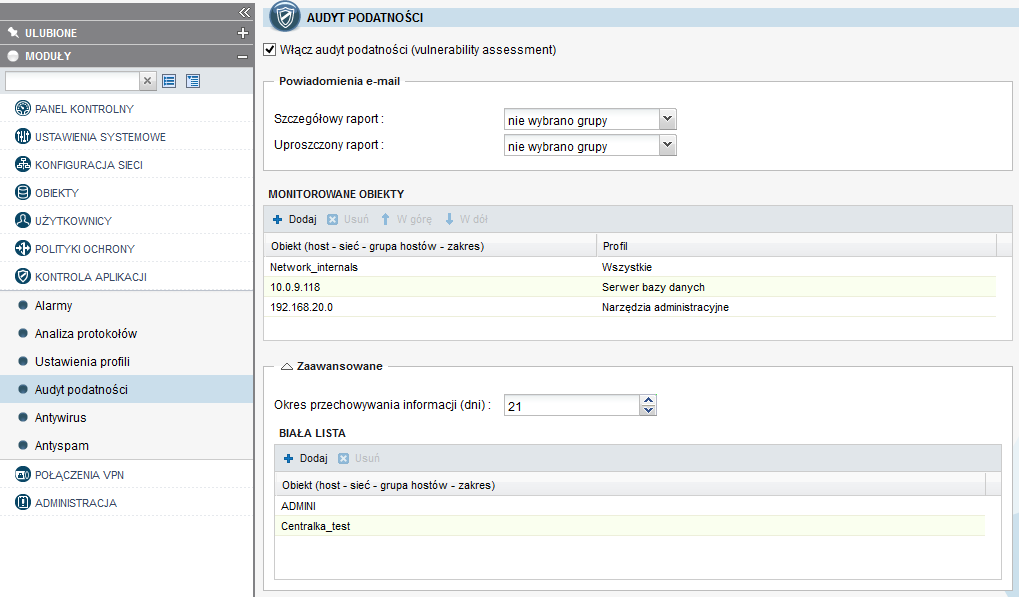Image resolution: width=1019 pixels, height=597 pixels.
Task: Click the Polityki Ochrony arrows icon
Action: (x=23, y=248)
